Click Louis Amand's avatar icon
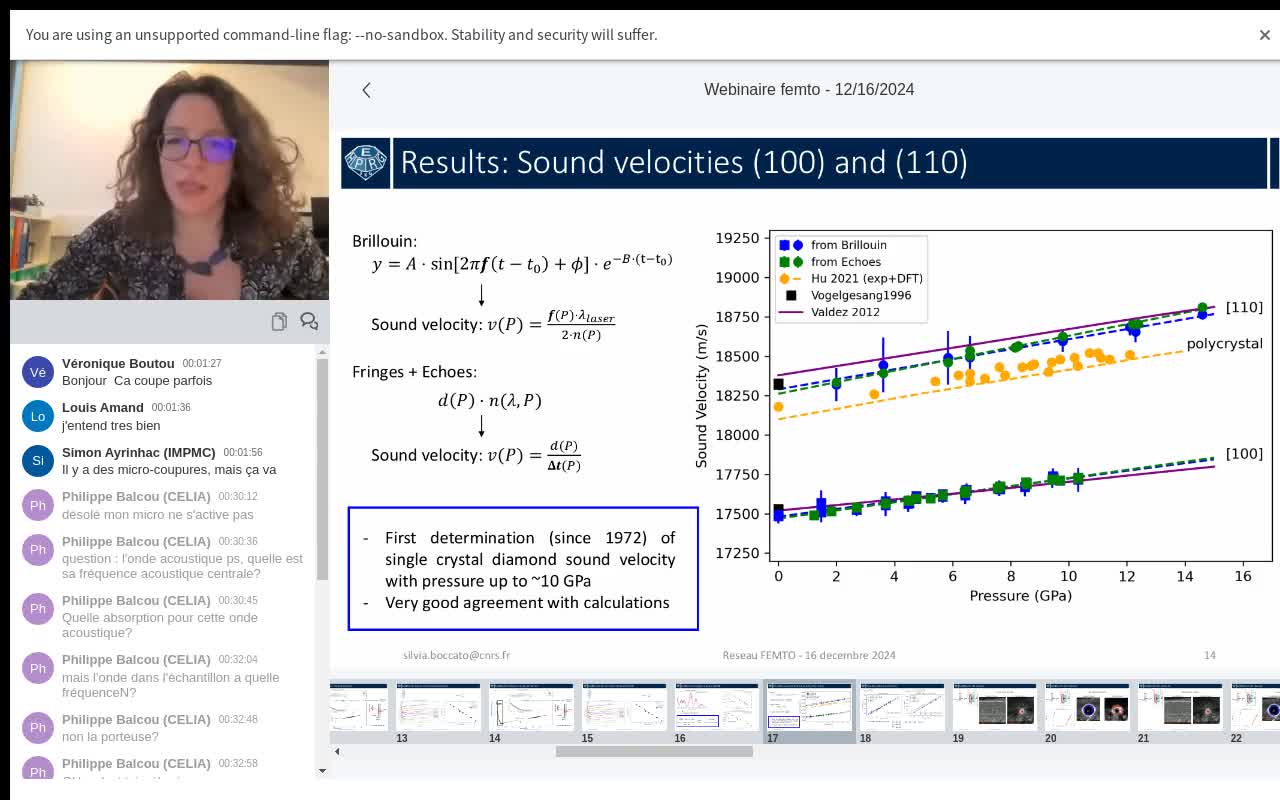Image resolution: width=1280 pixels, height=800 pixels. point(38,416)
